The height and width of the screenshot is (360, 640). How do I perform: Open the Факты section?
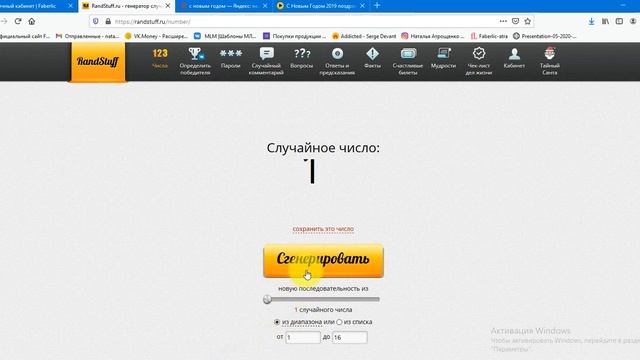[372, 58]
